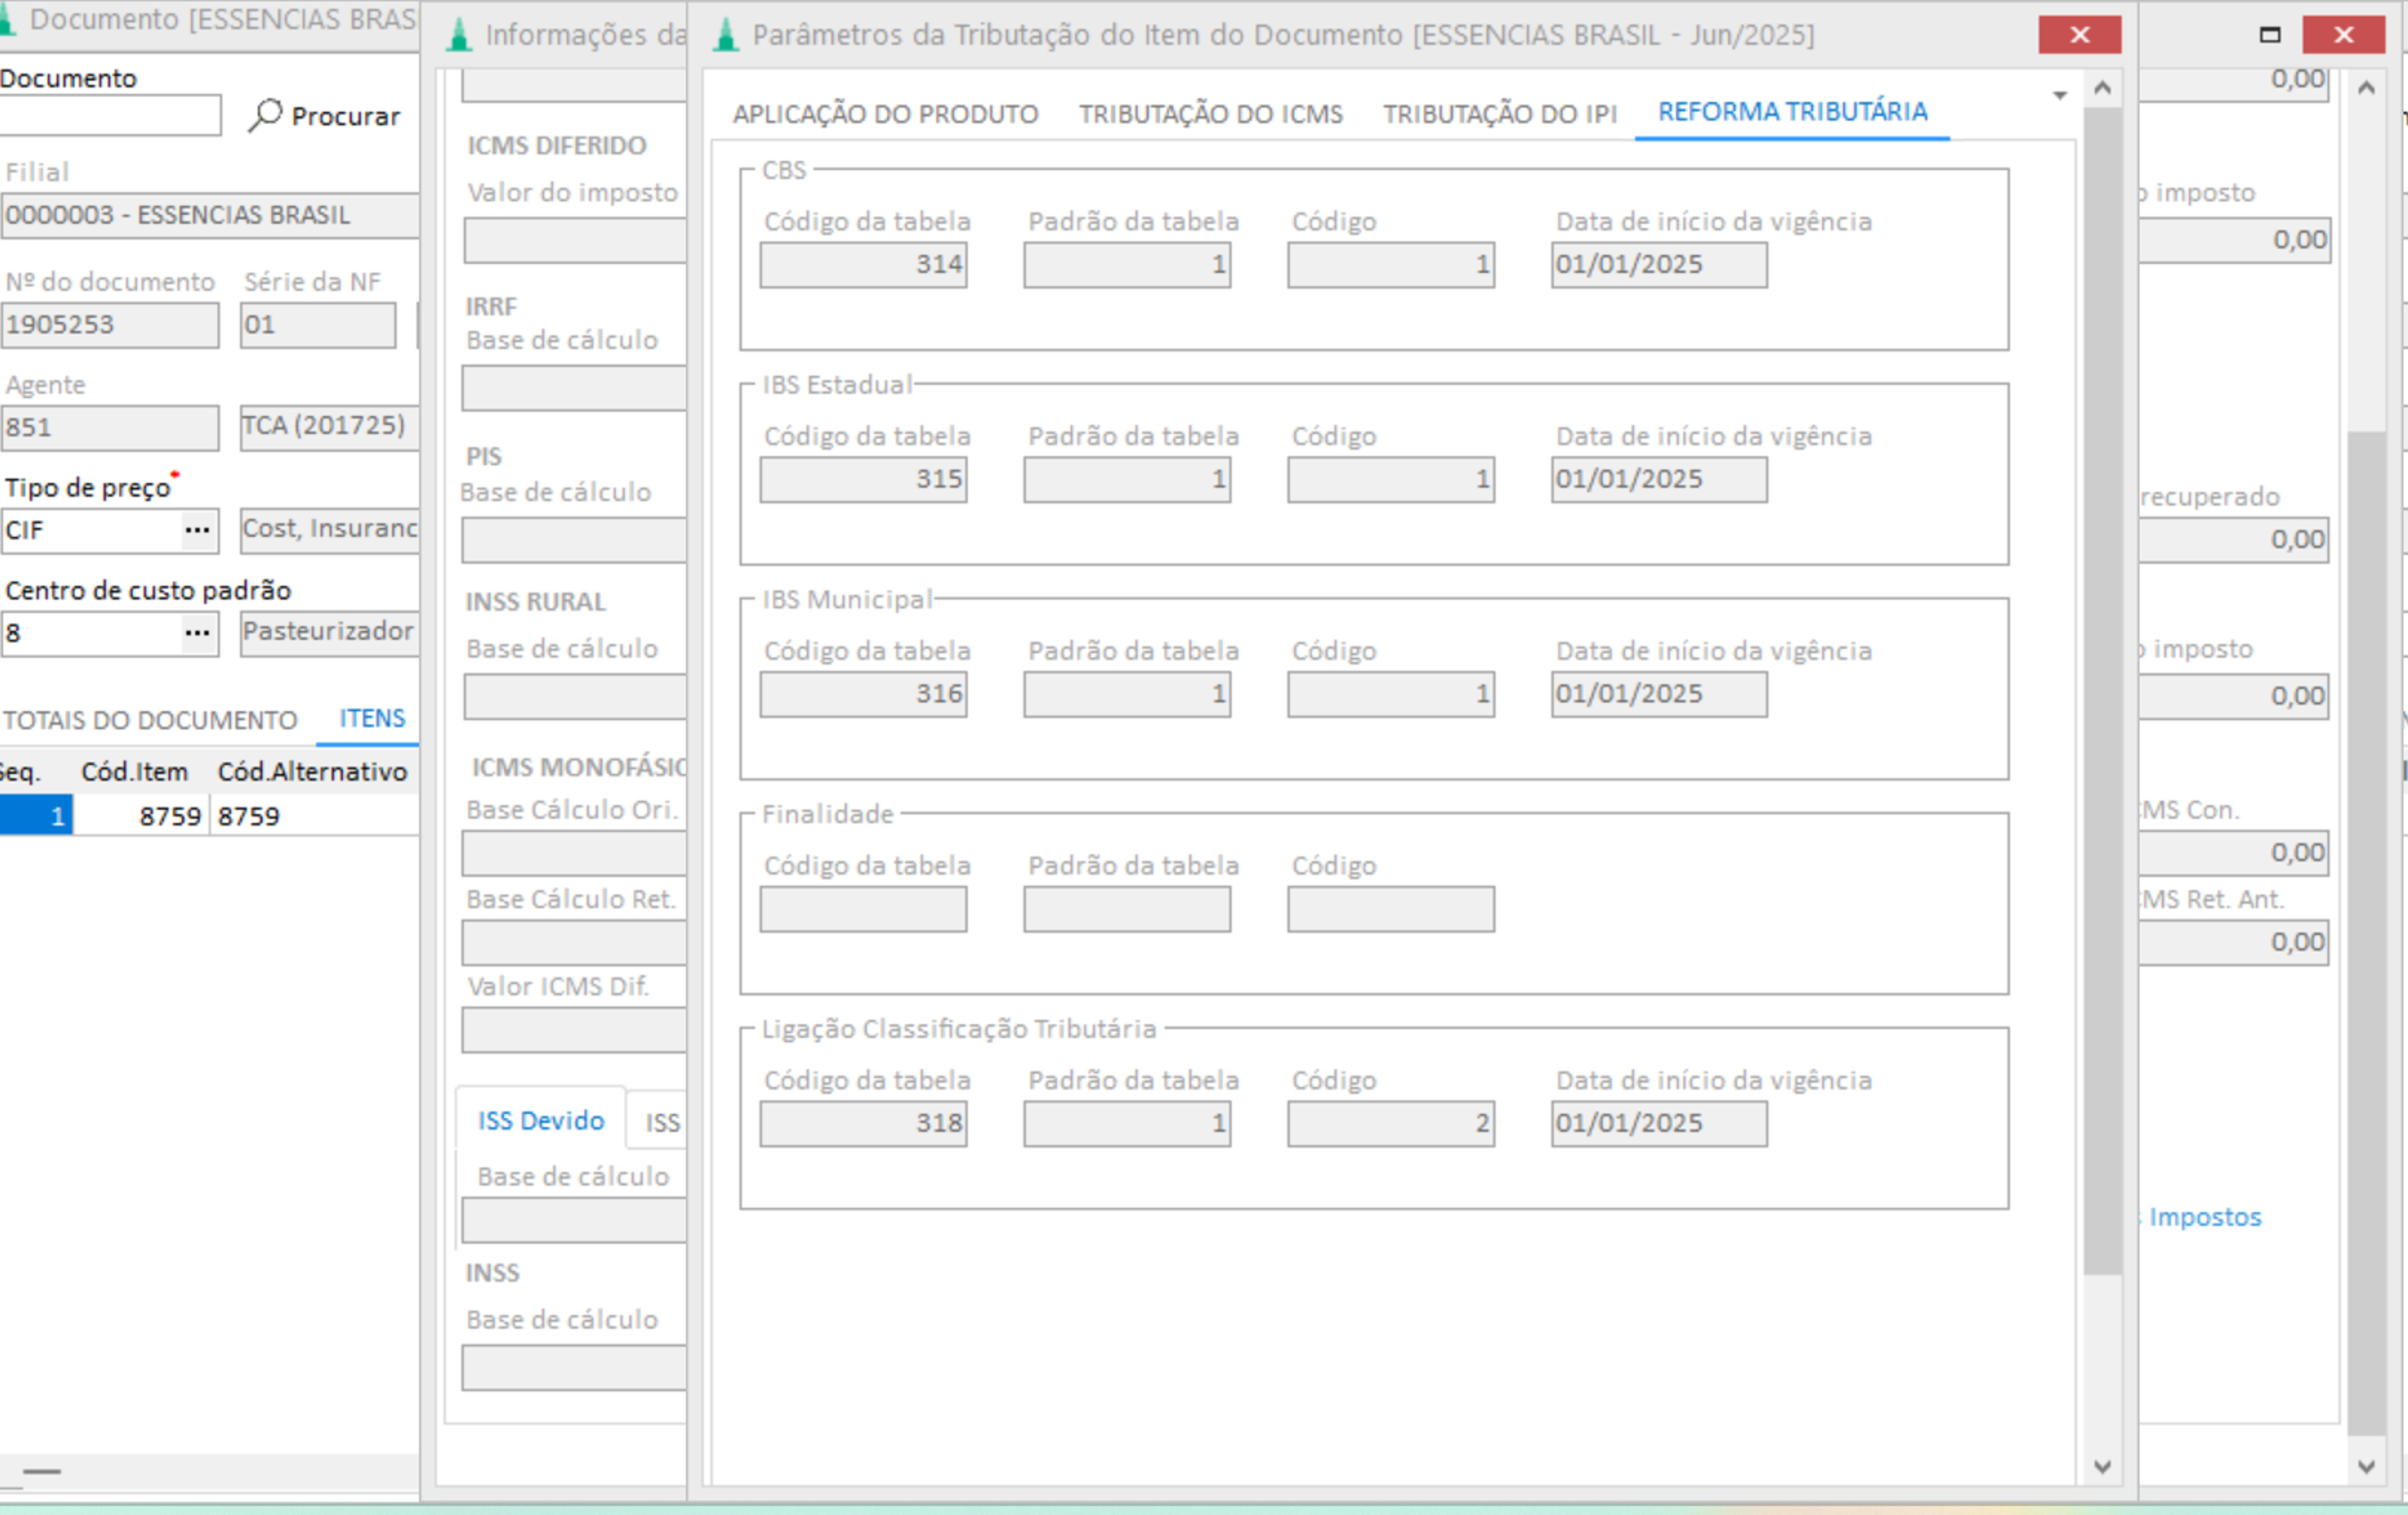The image size is (2408, 1515).
Task: Open Centro de custo padrão ellipsis lookup
Action: pyautogui.click(x=197, y=633)
